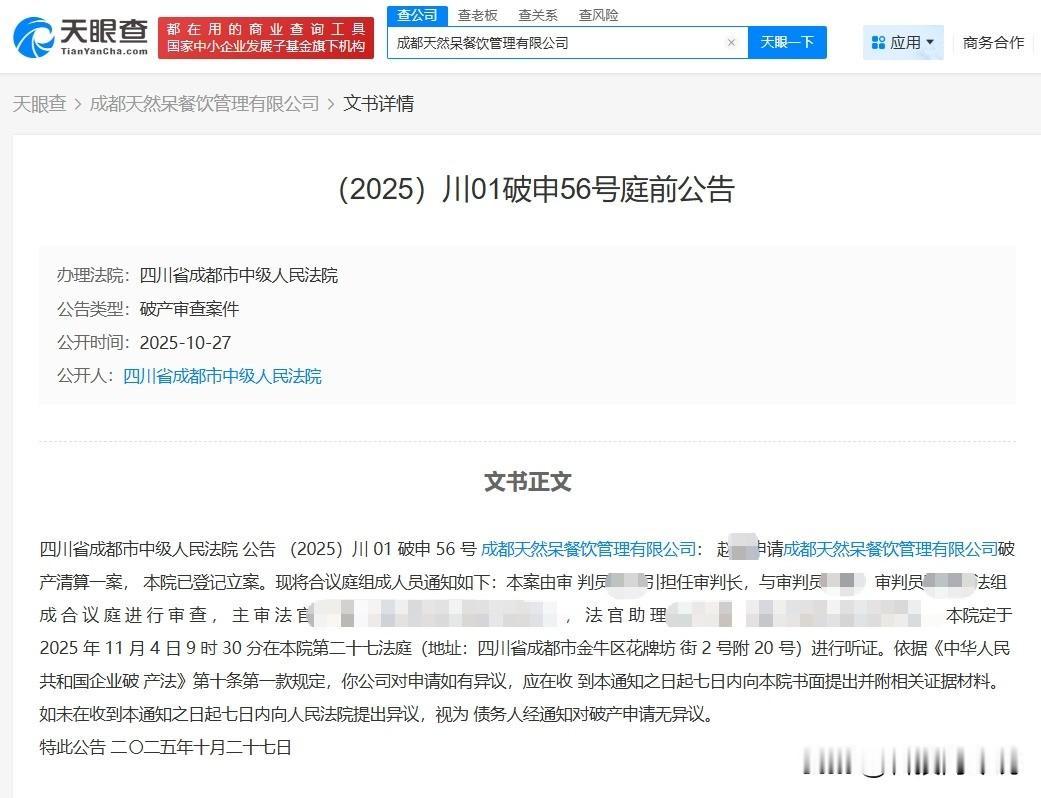
Task: Go to 天眼查 breadcrumb home
Action: pyautogui.click(x=40, y=104)
